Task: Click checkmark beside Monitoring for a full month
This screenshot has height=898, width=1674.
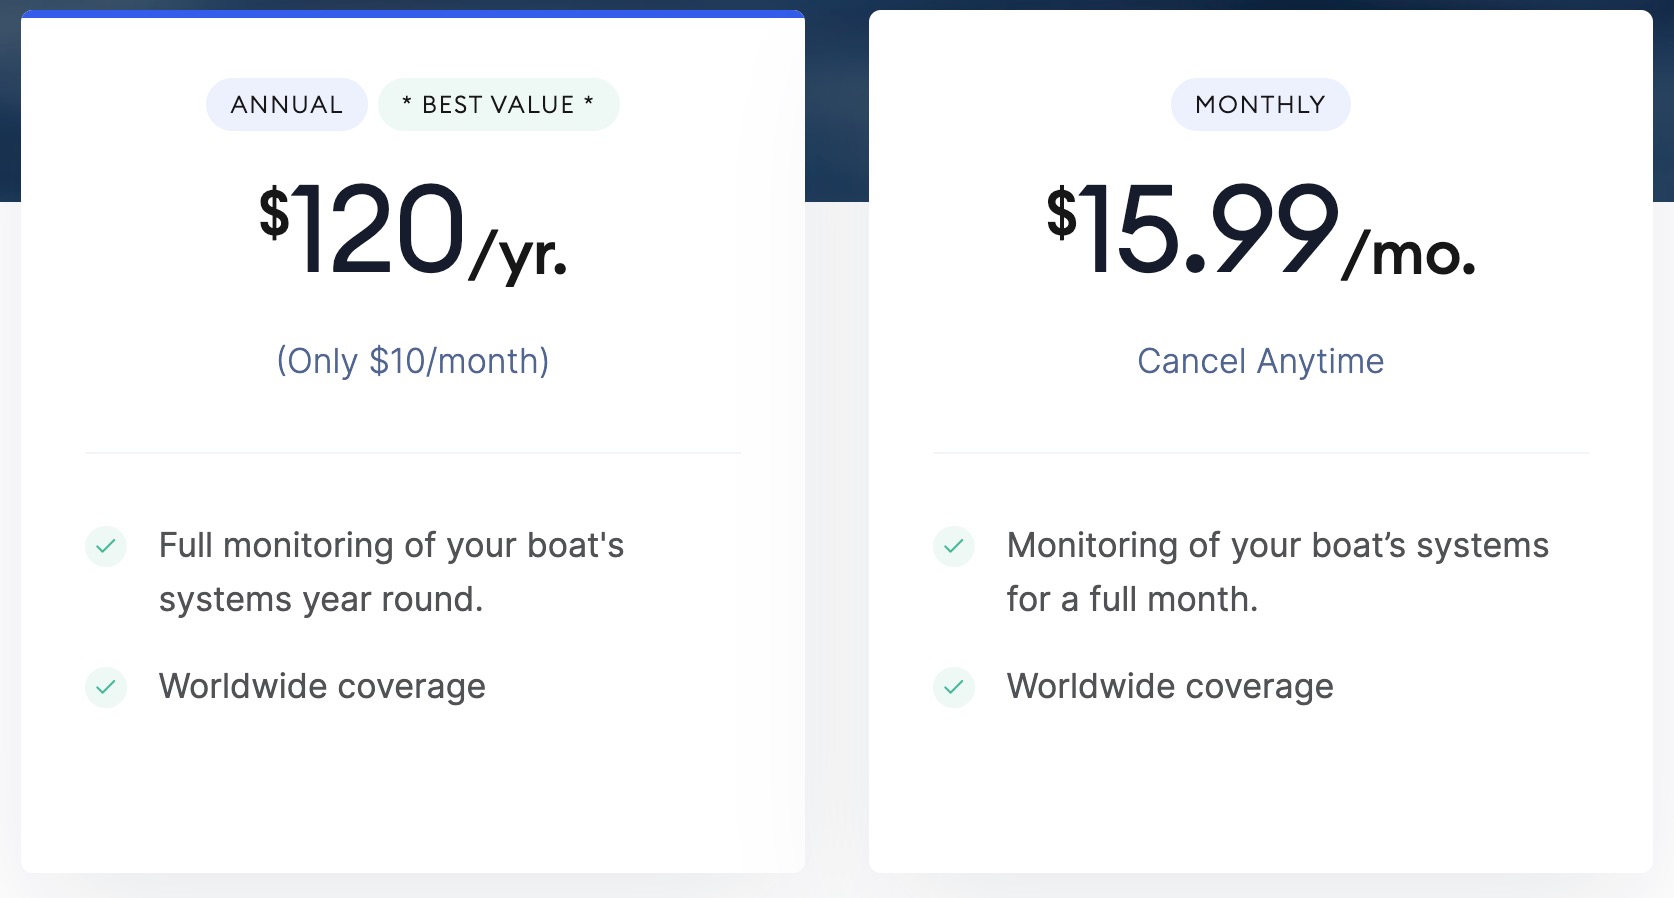Action: point(954,546)
